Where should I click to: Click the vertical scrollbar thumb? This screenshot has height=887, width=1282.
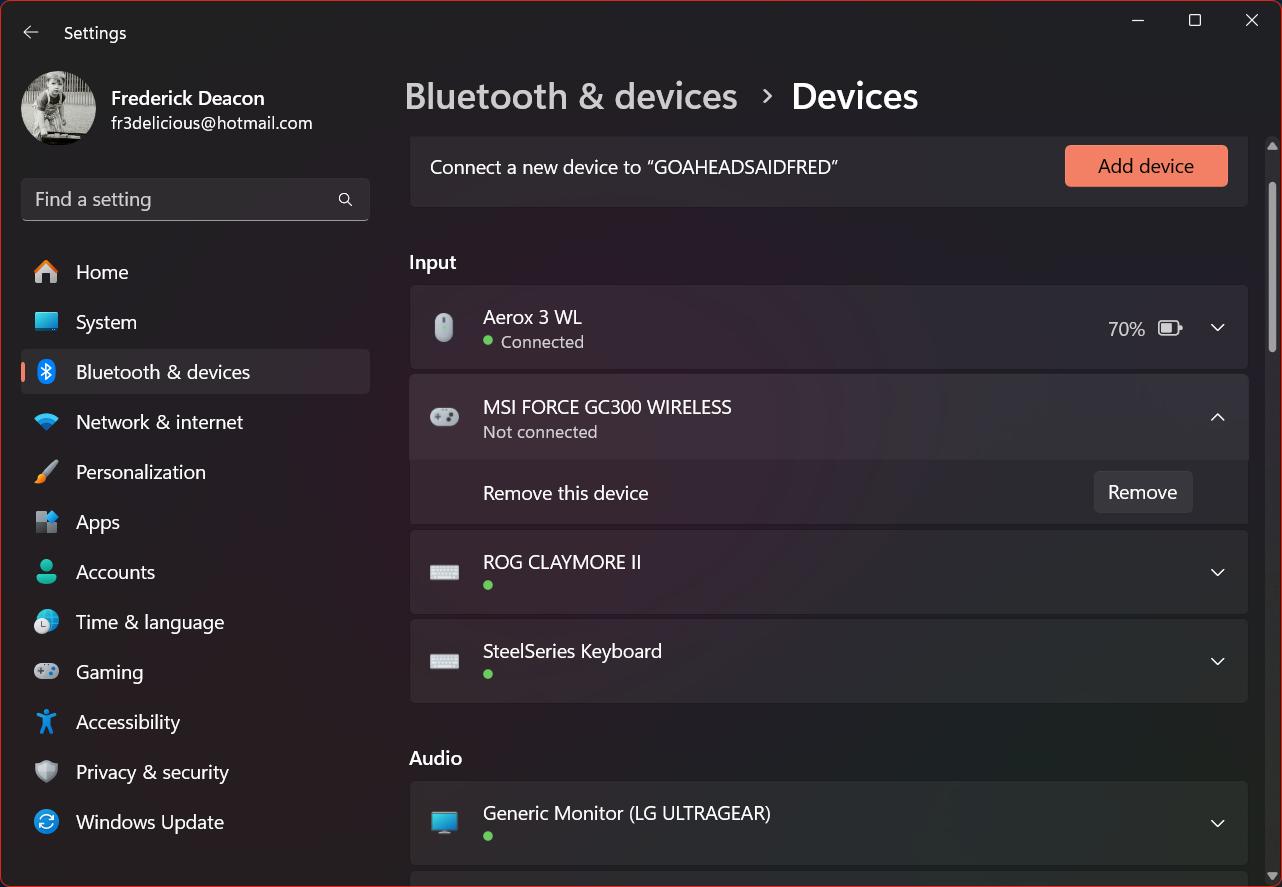1272,265
